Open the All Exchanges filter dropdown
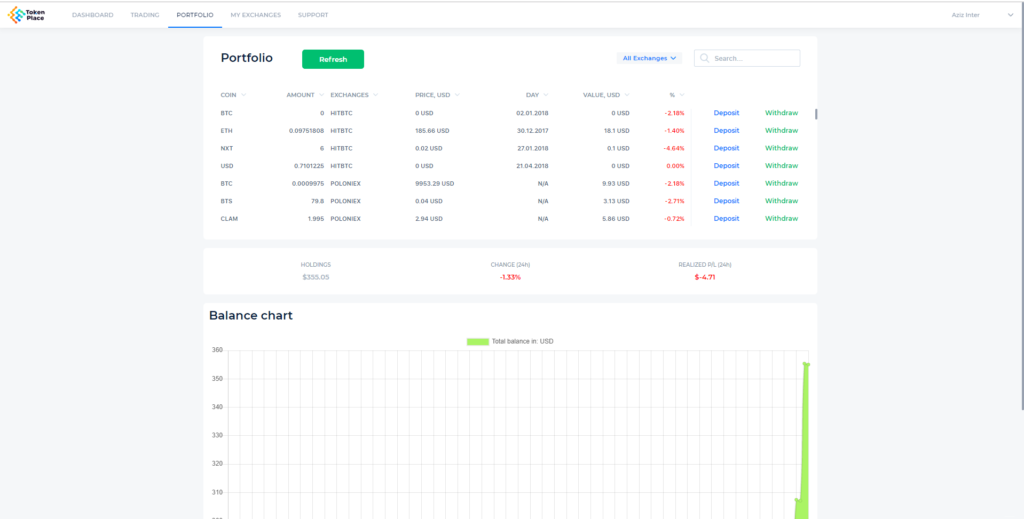 click(x=649, y=58)
